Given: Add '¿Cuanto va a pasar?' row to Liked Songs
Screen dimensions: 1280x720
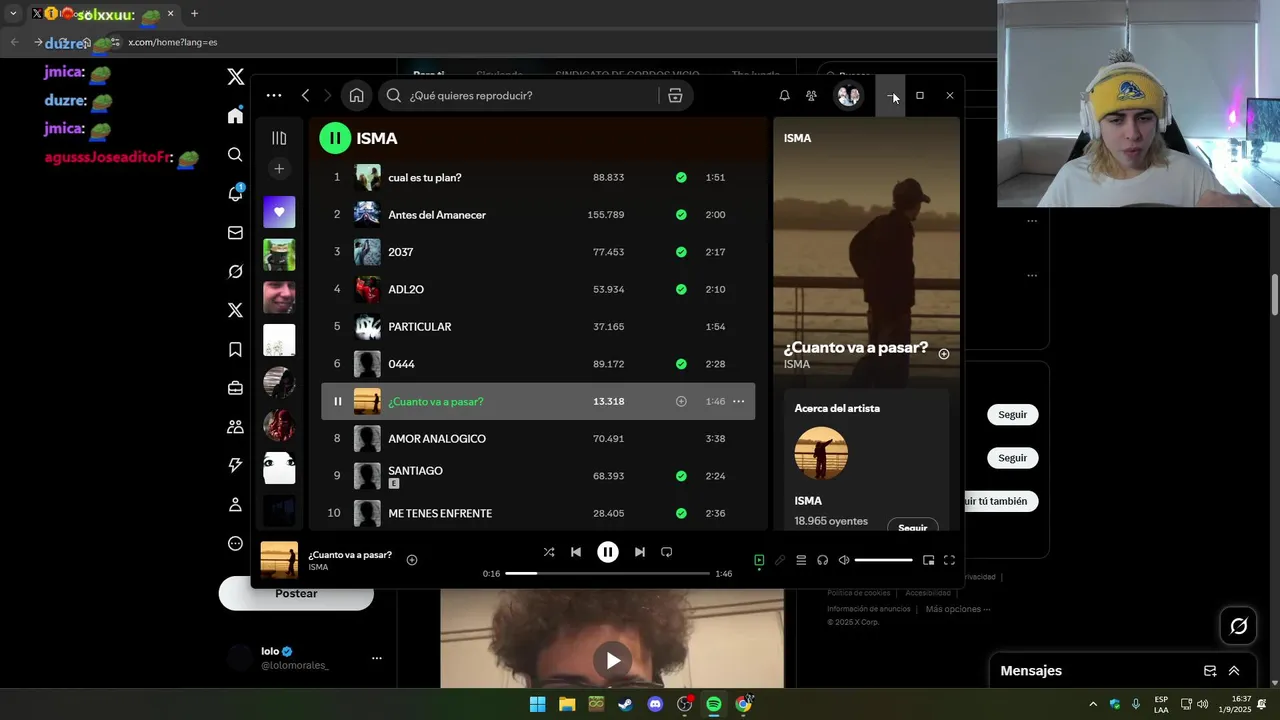Looking at the screenshot, I should tap(681, 401).
